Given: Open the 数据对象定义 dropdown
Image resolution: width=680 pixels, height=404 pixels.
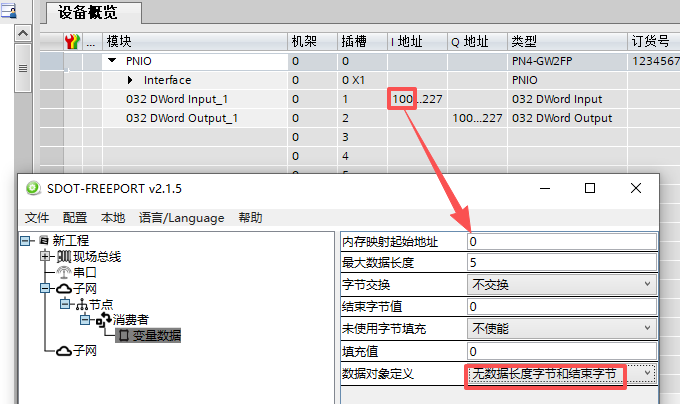Looking at the screenshot, I should pos(648,373).
